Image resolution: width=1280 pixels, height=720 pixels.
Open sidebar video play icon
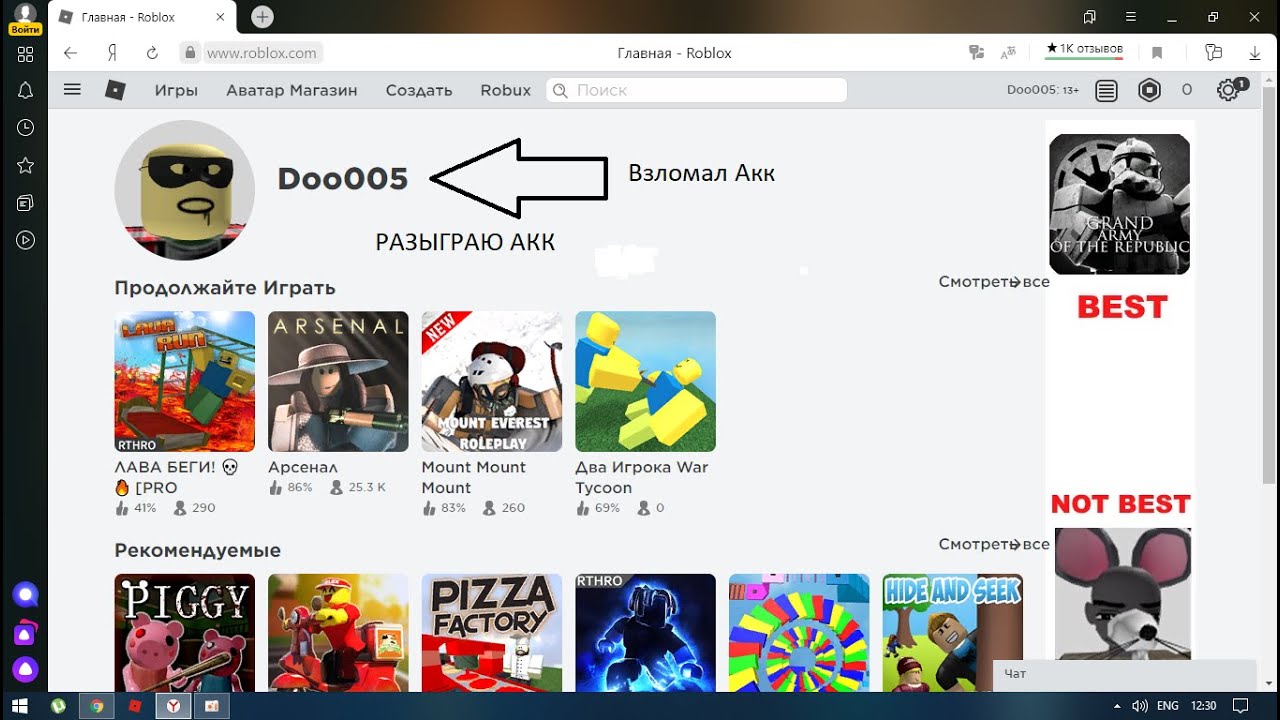click(x=26, y=240)
